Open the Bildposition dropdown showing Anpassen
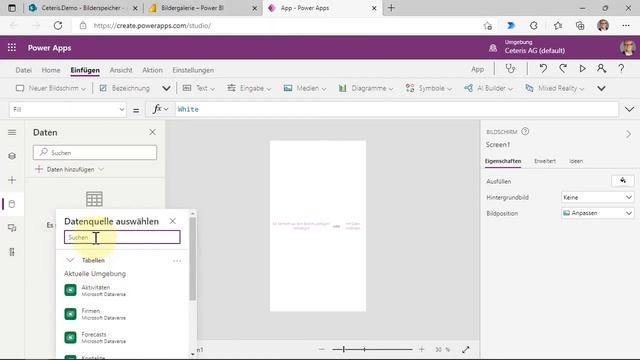The image size is (640, 360). (x=598, y=213)
